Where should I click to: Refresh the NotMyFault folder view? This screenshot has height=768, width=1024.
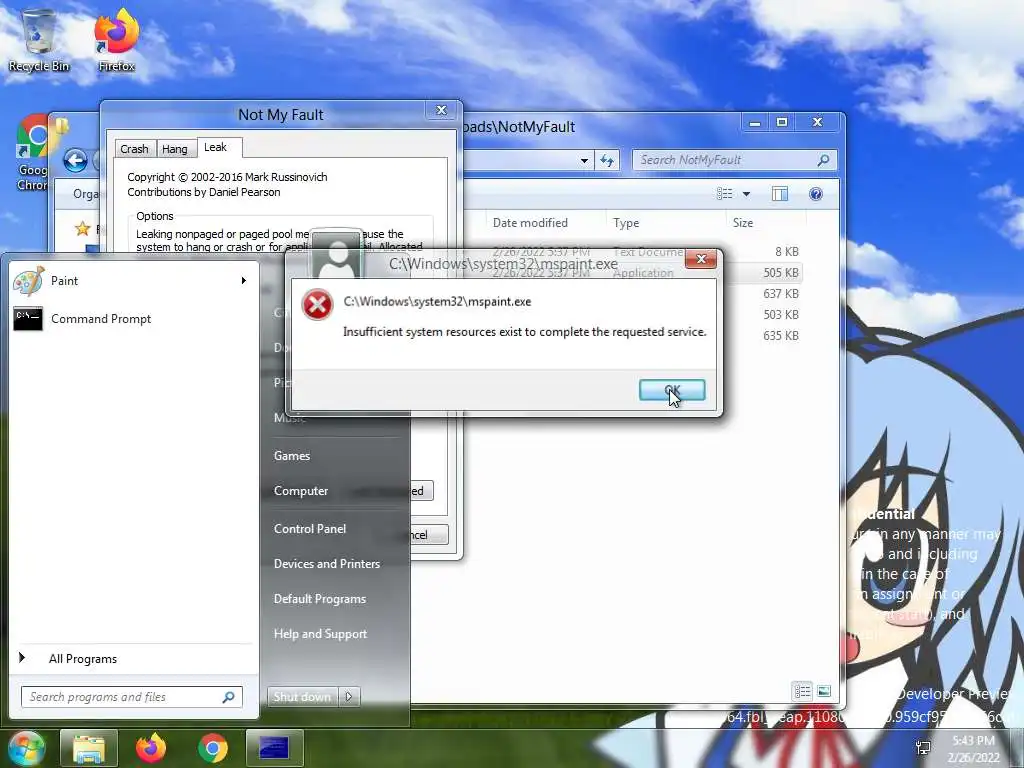pos(607,160)
